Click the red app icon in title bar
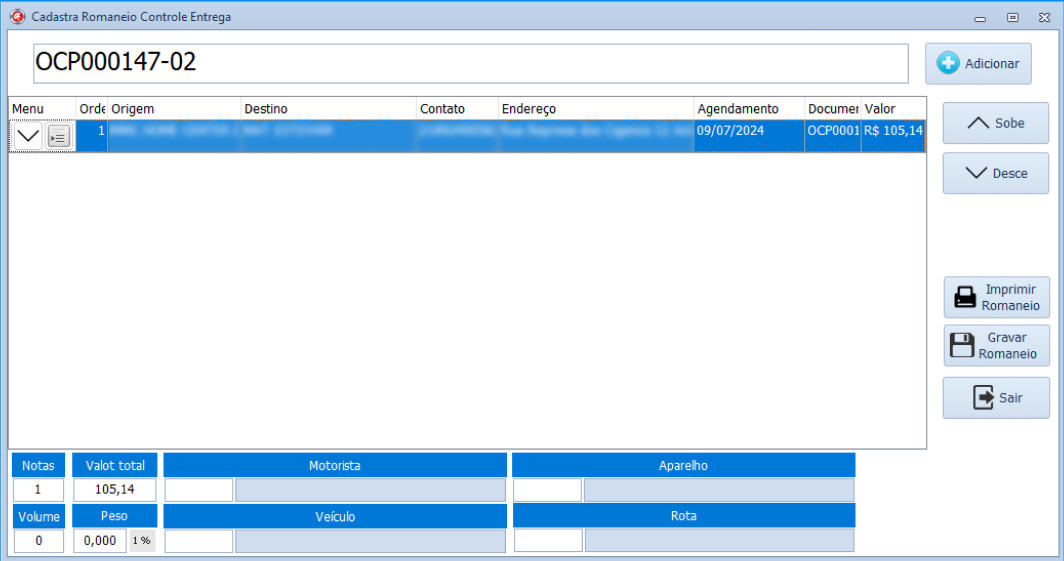1064x561 pixels. [x=17, y=17]
